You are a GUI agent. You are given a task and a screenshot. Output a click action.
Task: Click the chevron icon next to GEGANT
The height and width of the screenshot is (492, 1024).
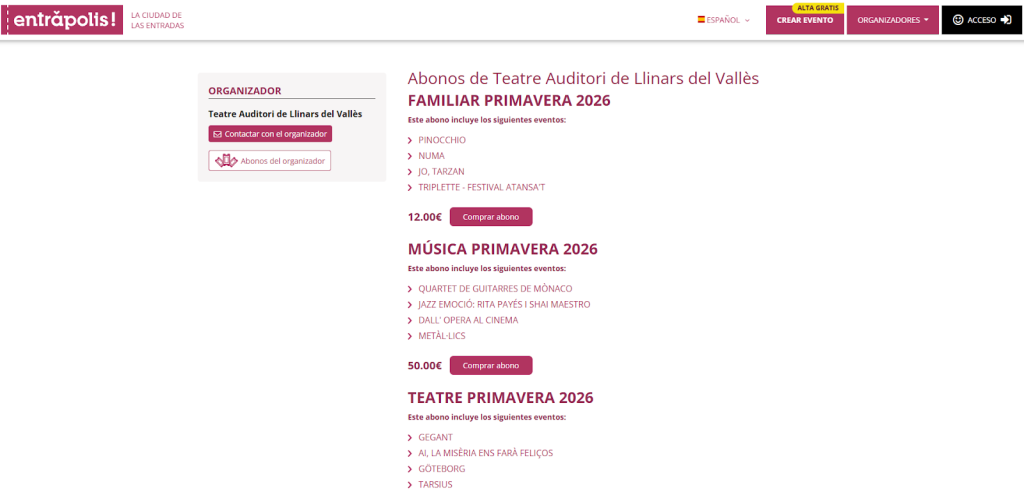point(410,438)
